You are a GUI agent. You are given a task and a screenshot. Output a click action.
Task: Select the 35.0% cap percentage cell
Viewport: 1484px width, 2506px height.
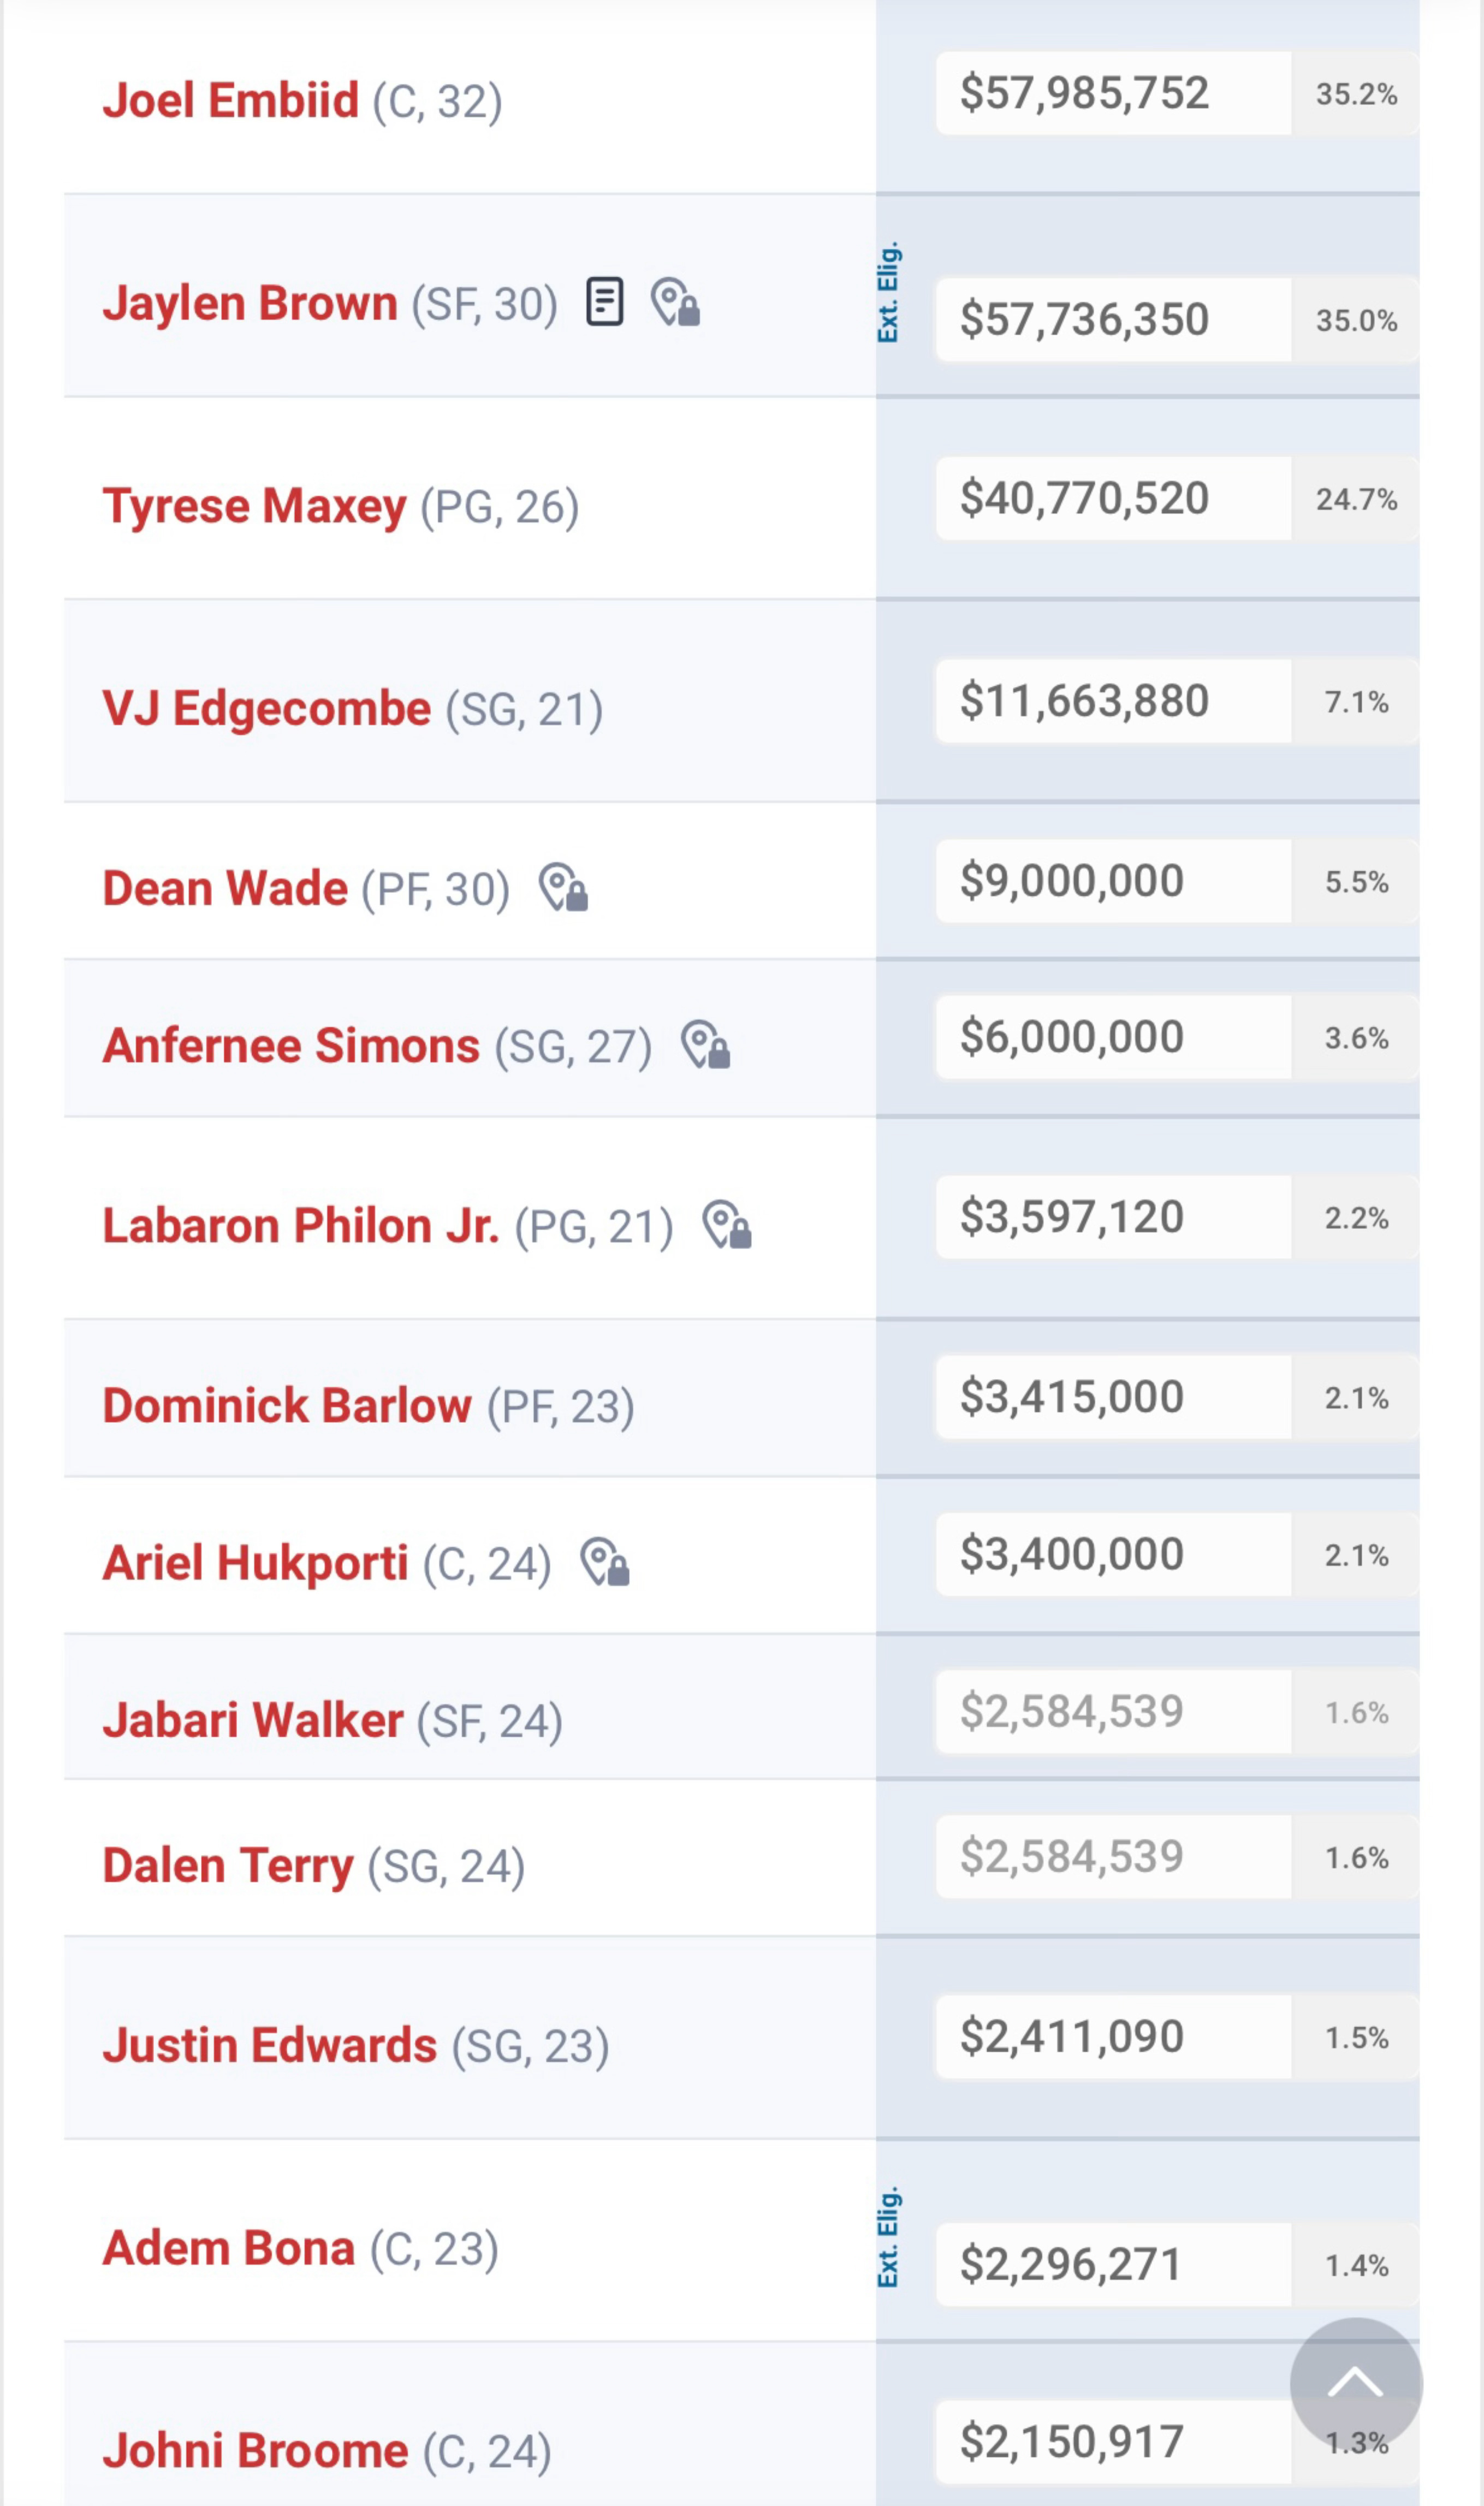[1356, 320]
